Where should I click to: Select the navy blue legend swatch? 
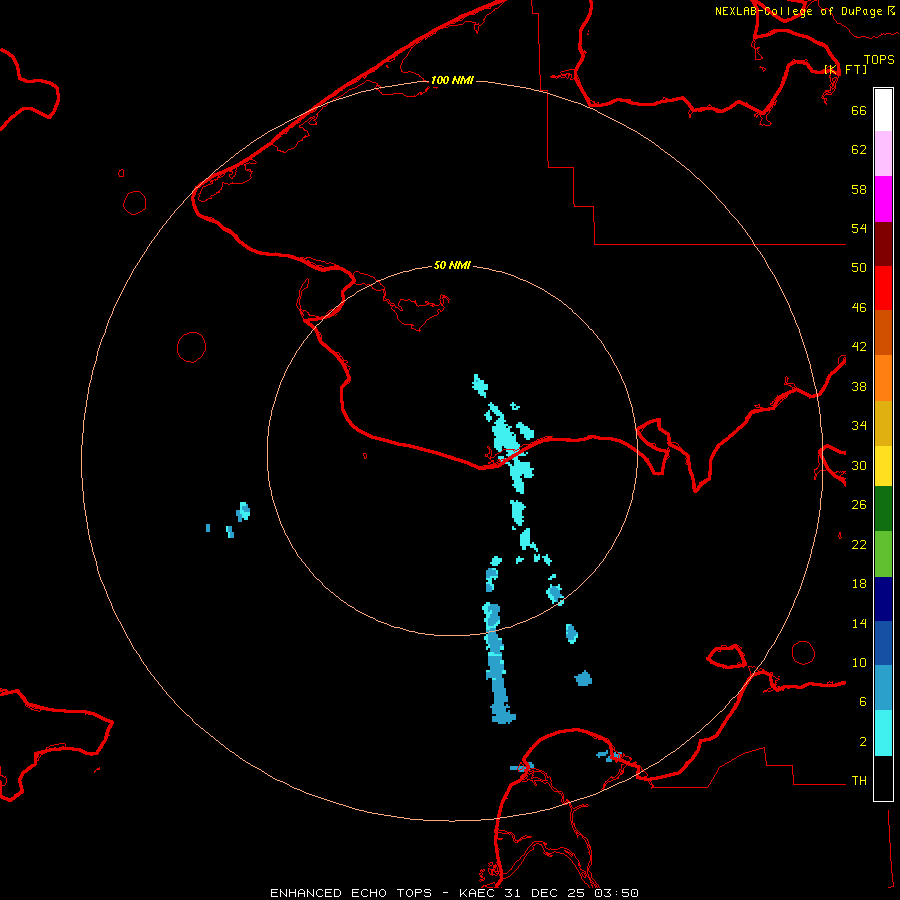pyautogui.click(x=883, y=599)
